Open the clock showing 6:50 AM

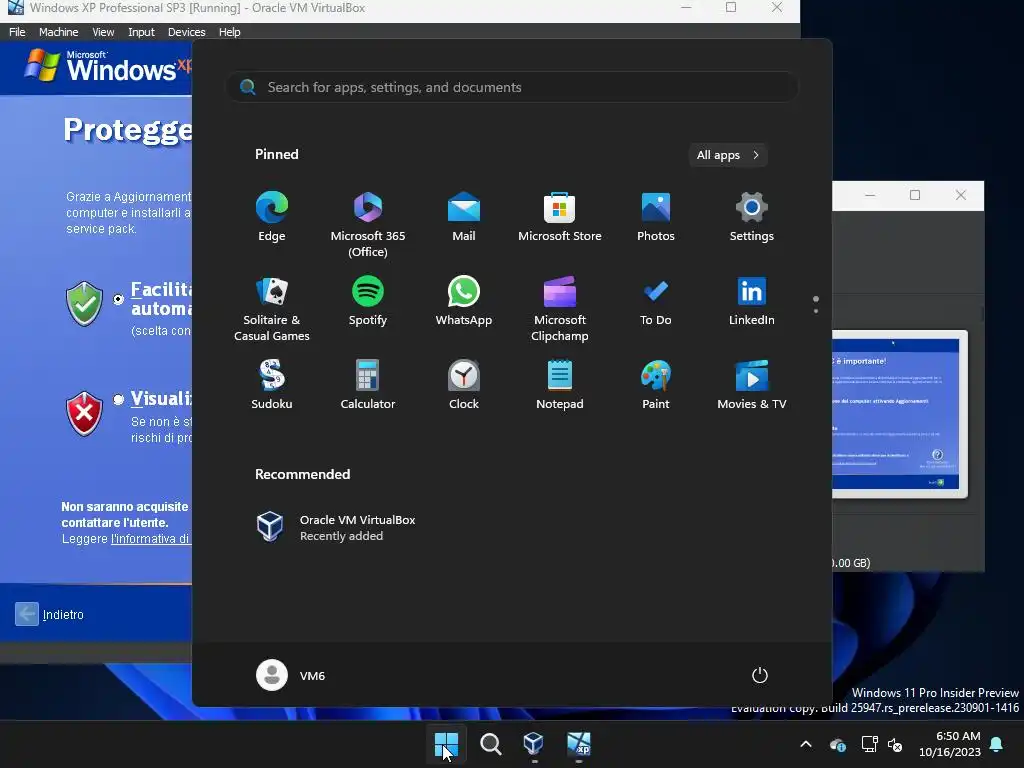(x=950, y=744)
